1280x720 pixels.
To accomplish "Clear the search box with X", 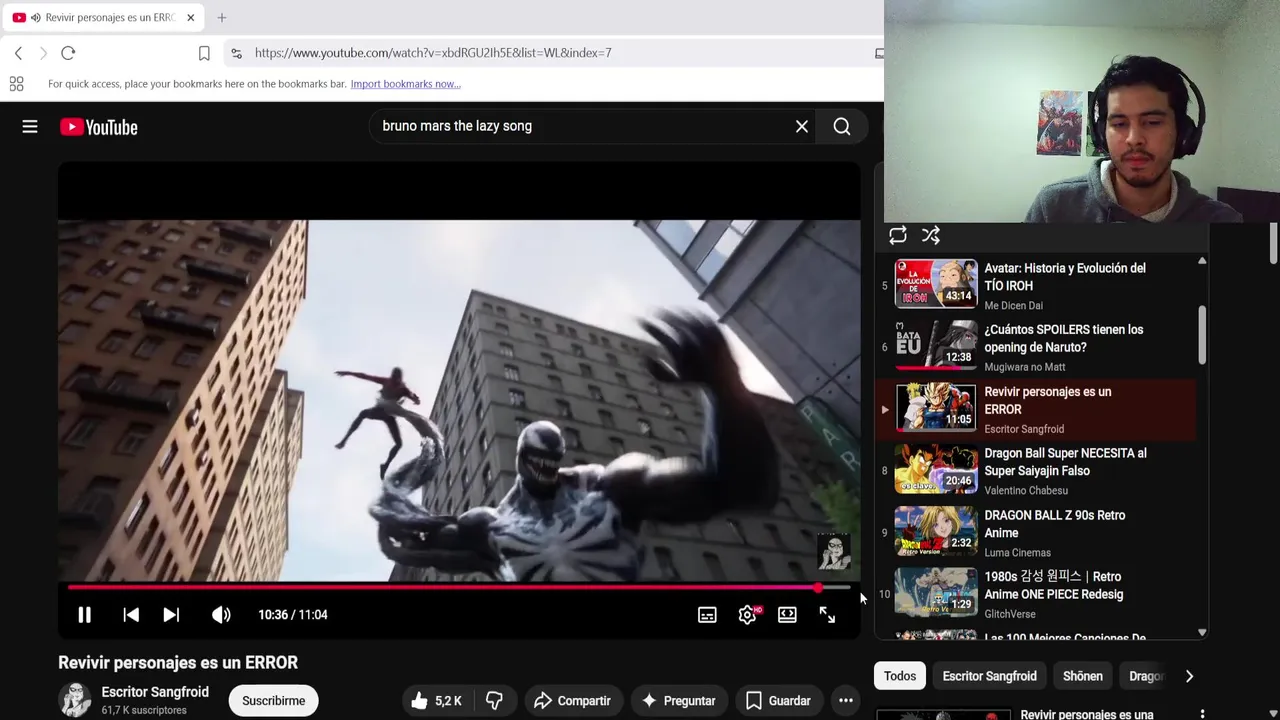I will pos(802,126).
